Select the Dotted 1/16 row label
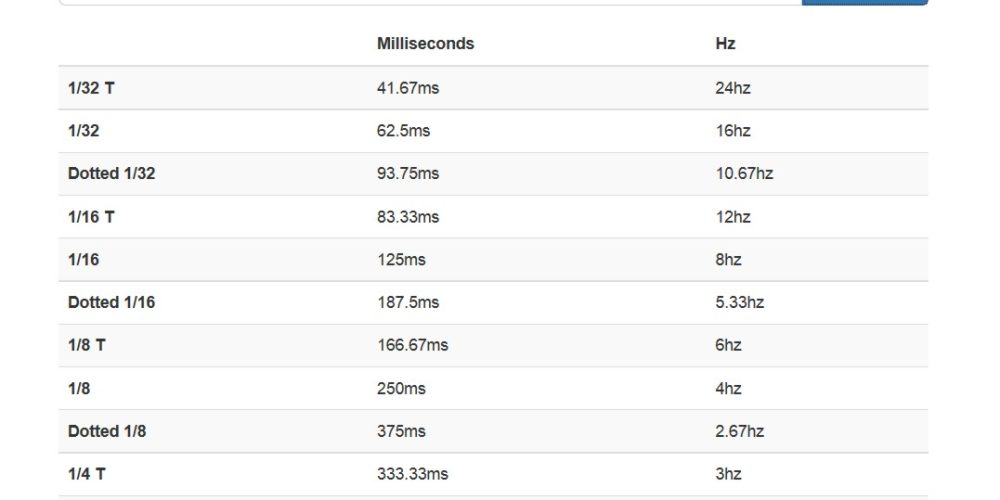 111,302
